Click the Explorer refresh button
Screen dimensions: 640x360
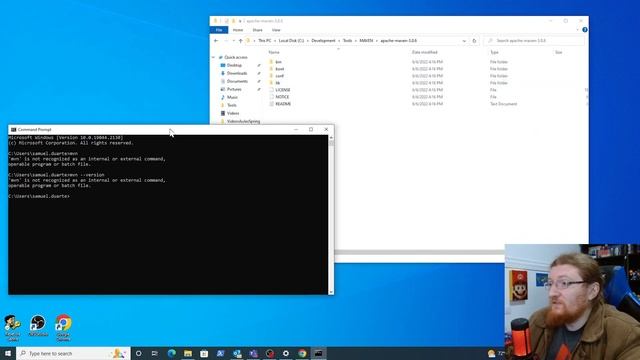[x=474, y=41]
